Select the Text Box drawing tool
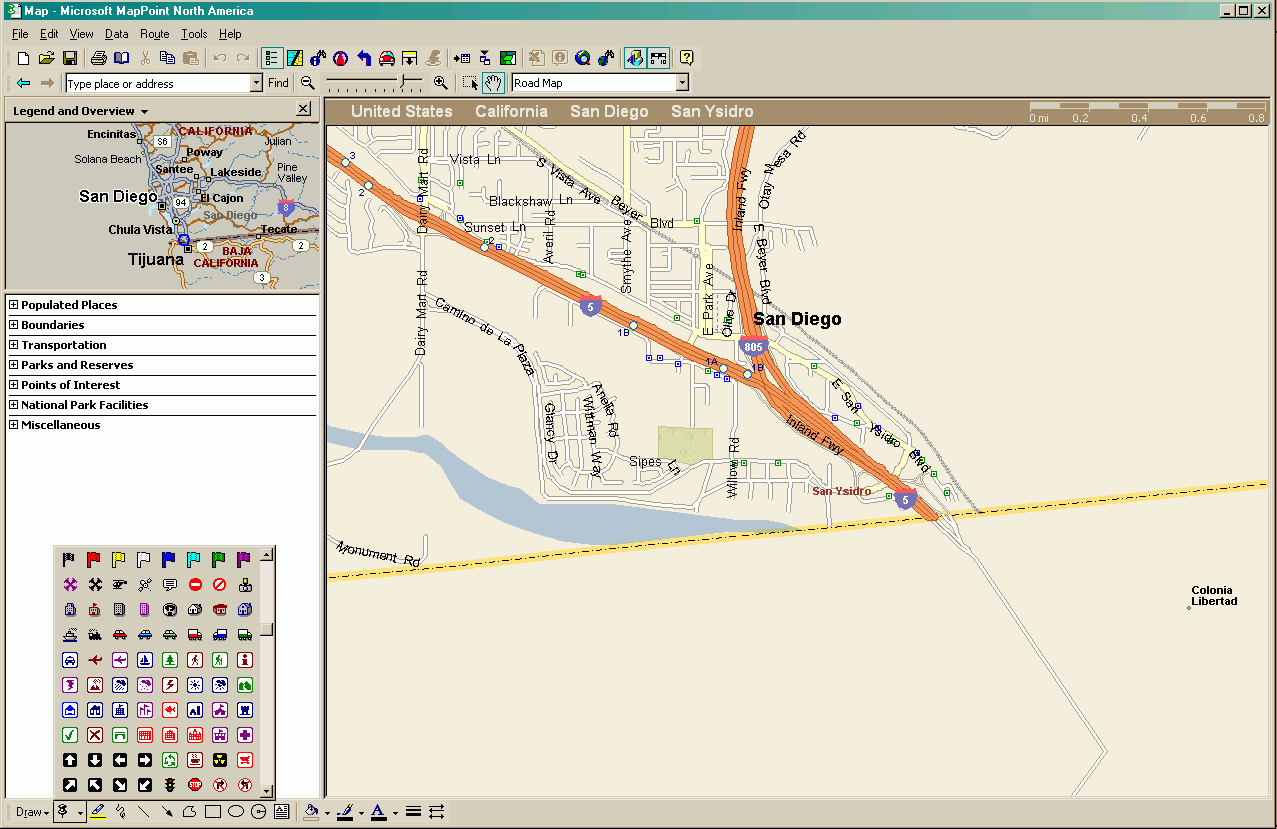Viewport: 1277px width, 829px height. 282,812
